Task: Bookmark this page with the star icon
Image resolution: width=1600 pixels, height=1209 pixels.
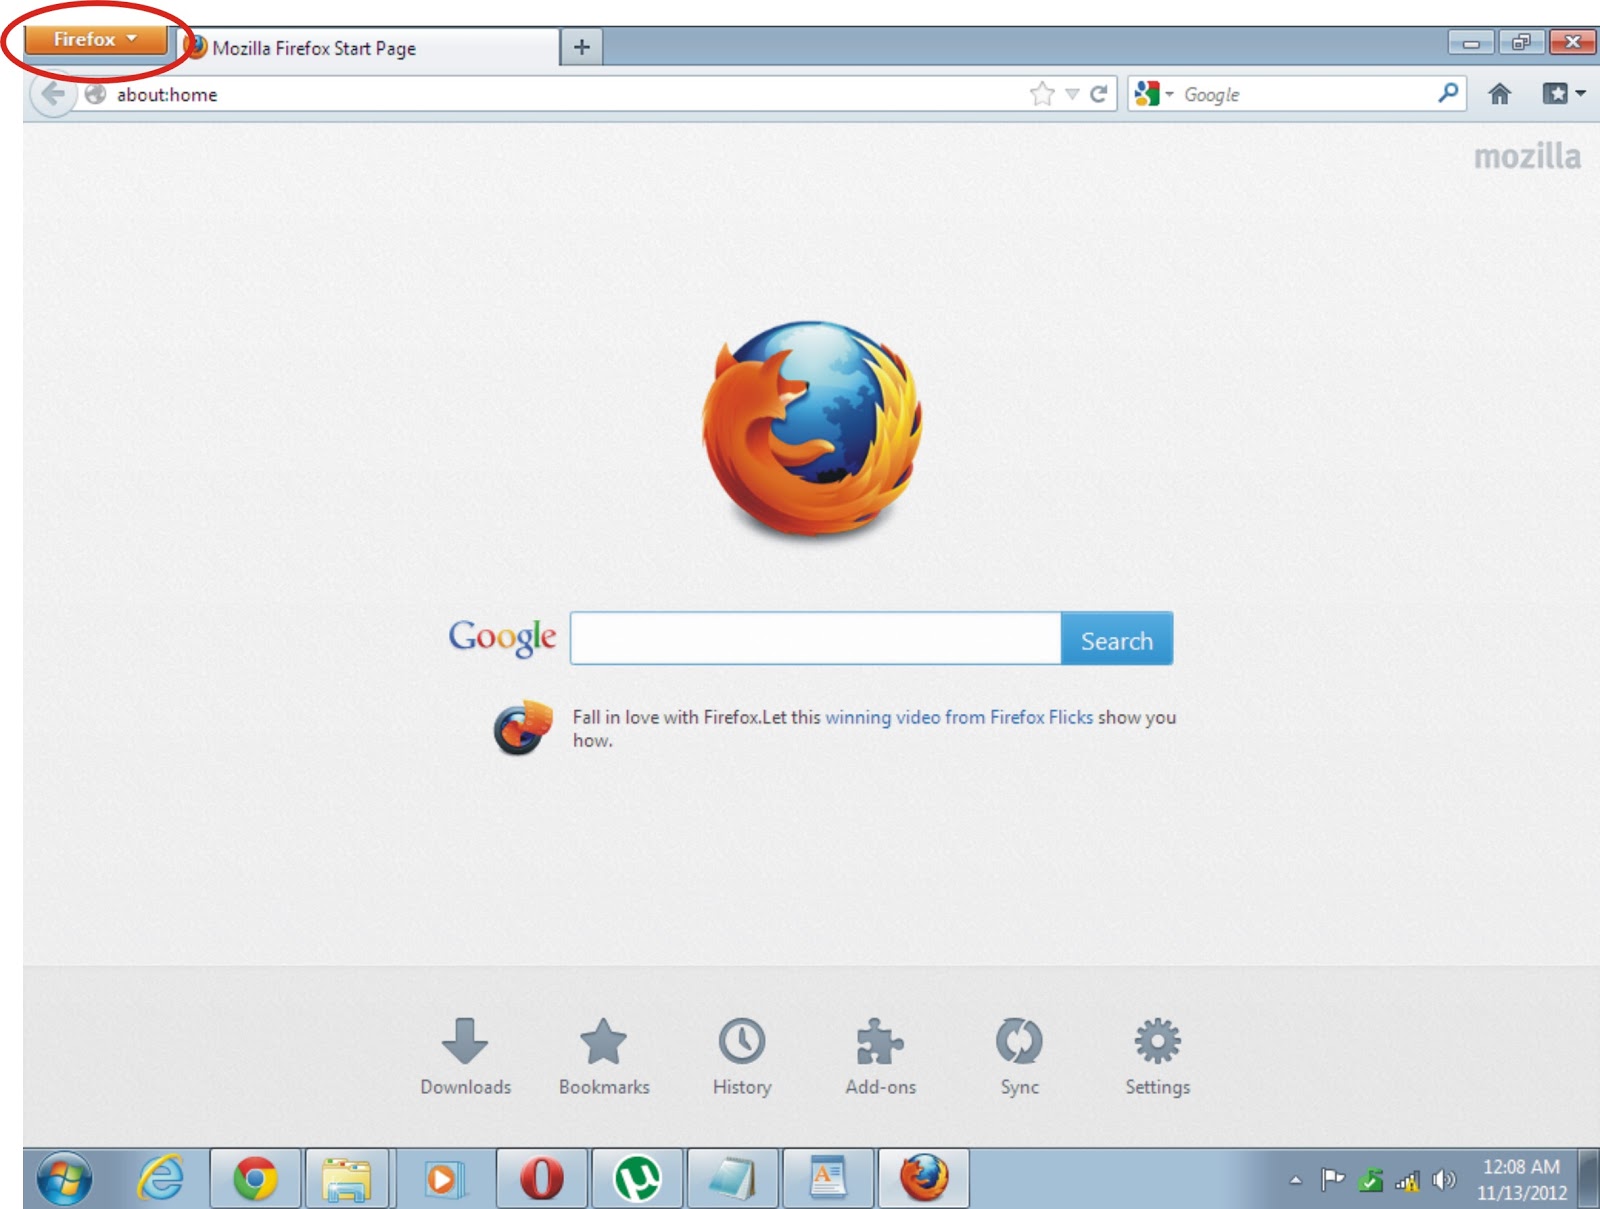Action: pyautogui.click(x=1042, y=94)
